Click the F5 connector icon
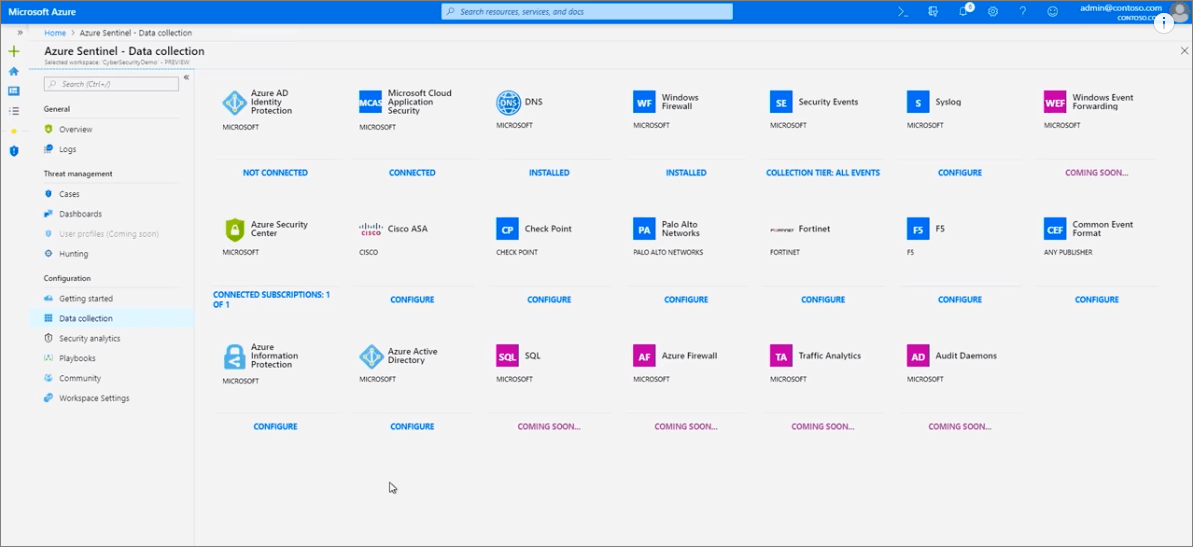This screenshot has width=1193, height=547. [918, 229]
